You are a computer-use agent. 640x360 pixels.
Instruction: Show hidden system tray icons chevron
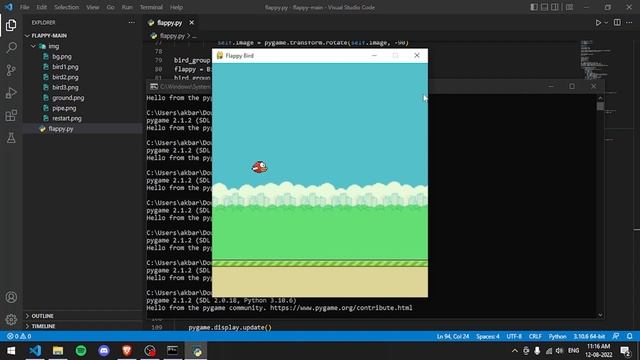(515, 351)
